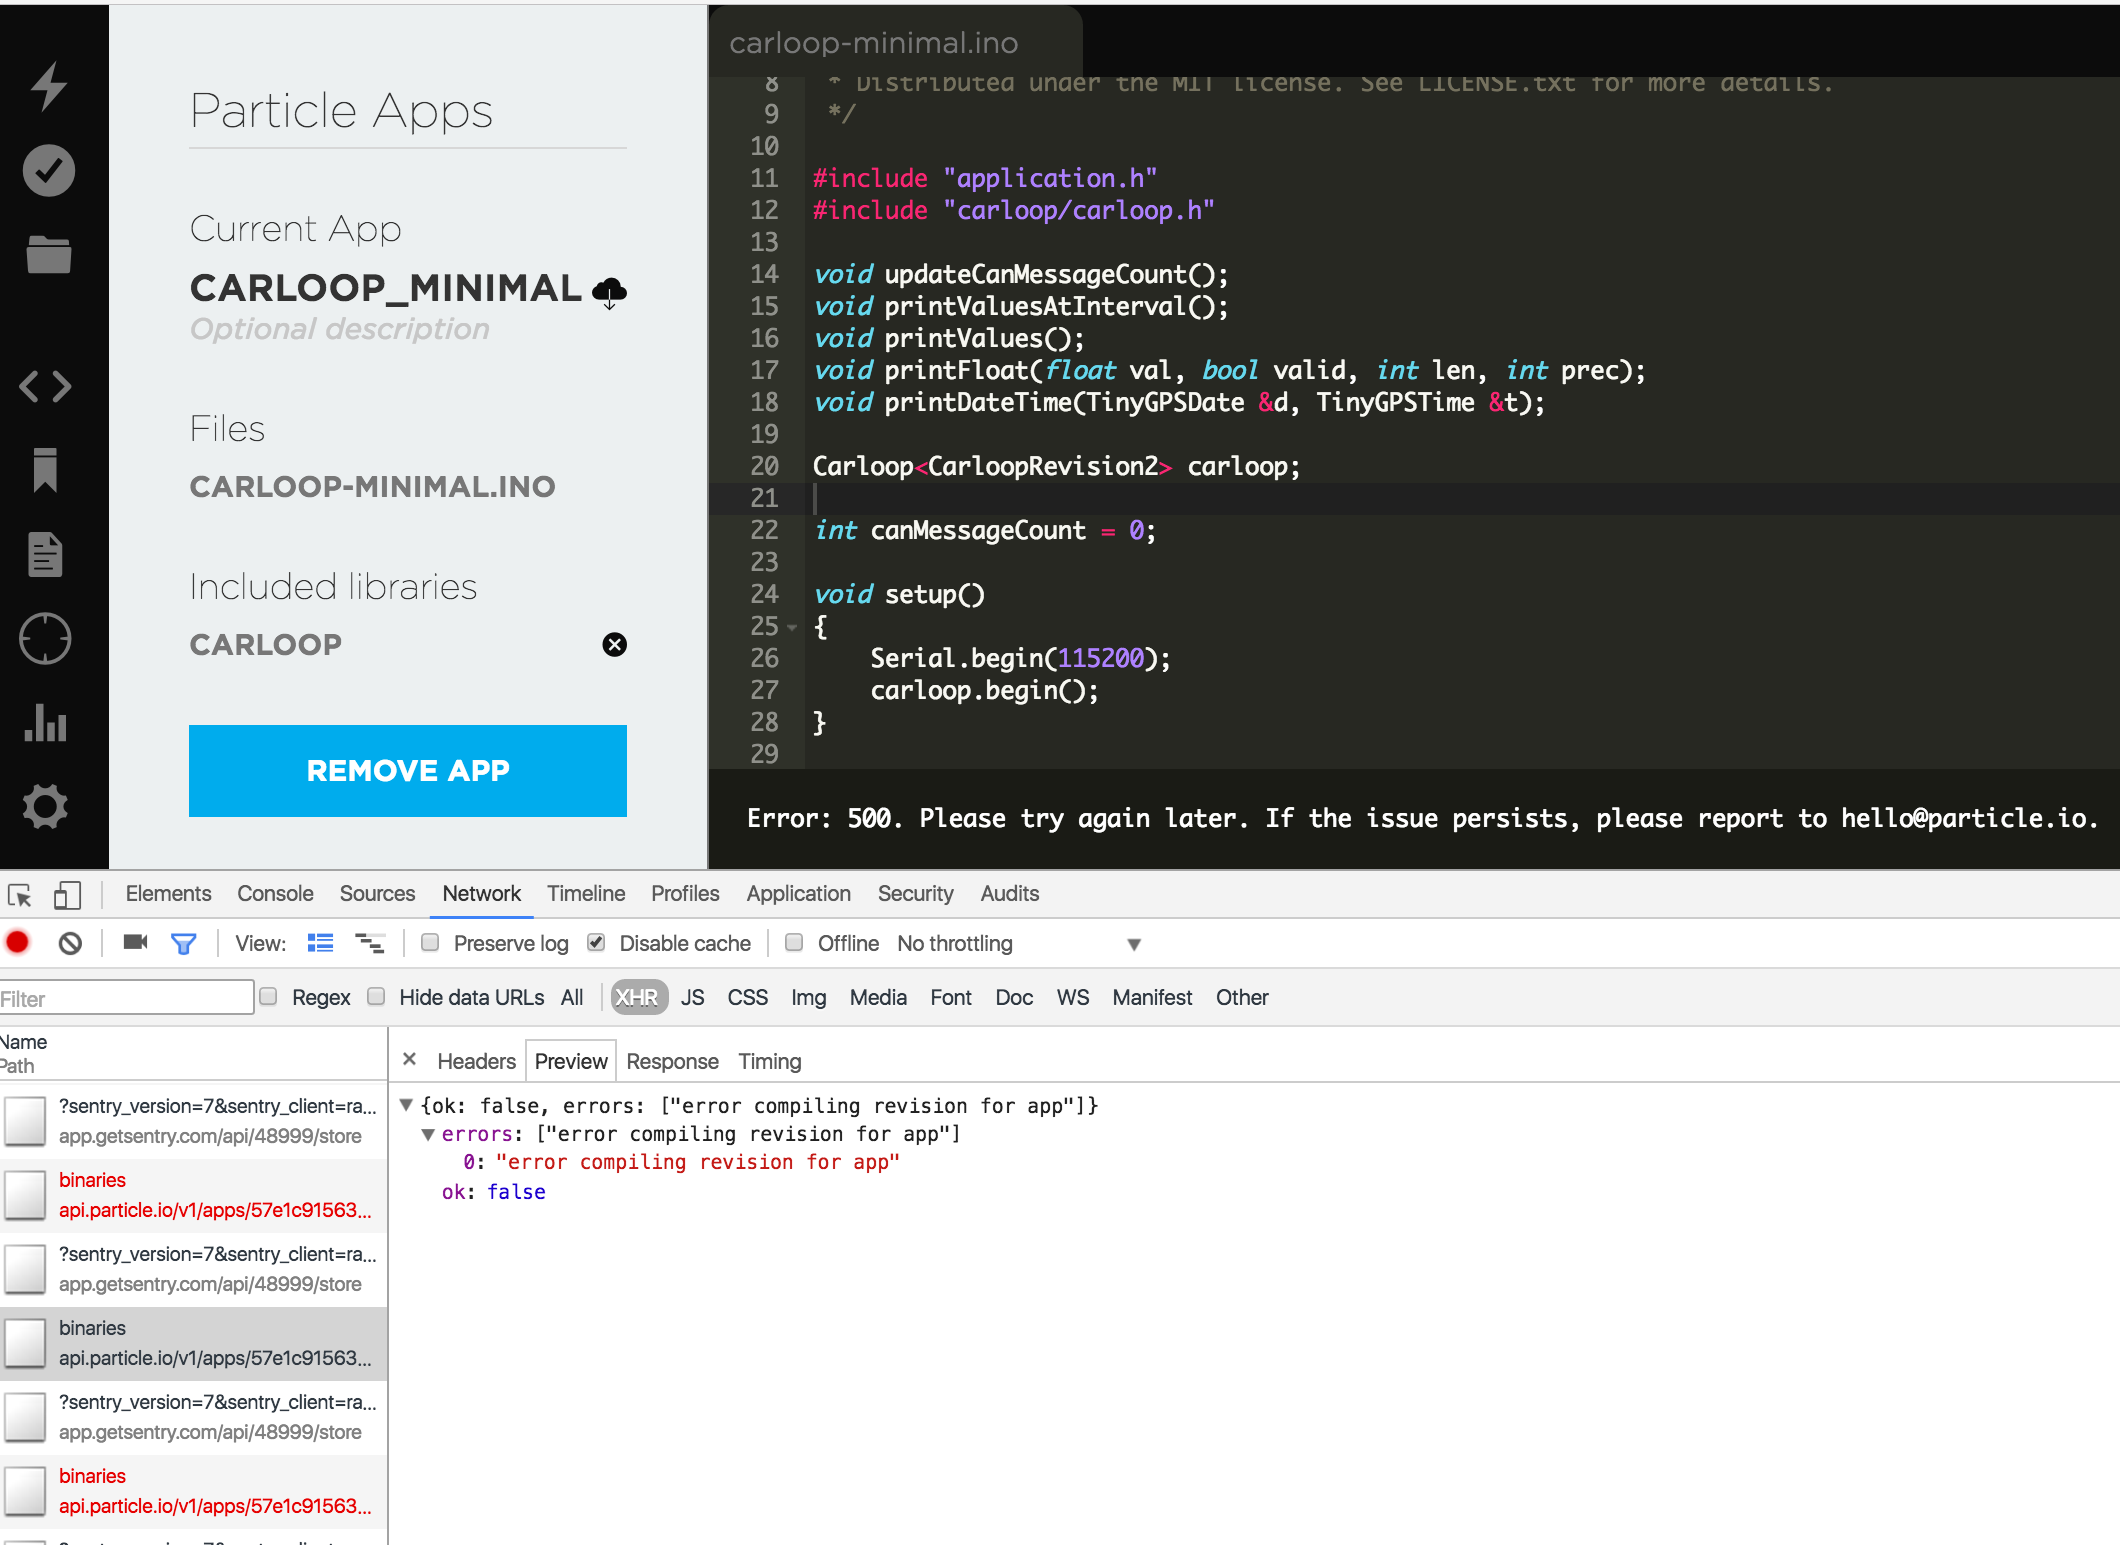Select the first sentry_version request row
Image resolution: width=2120 pixels, height=1545 pixels.
[x=194, y=1121]
